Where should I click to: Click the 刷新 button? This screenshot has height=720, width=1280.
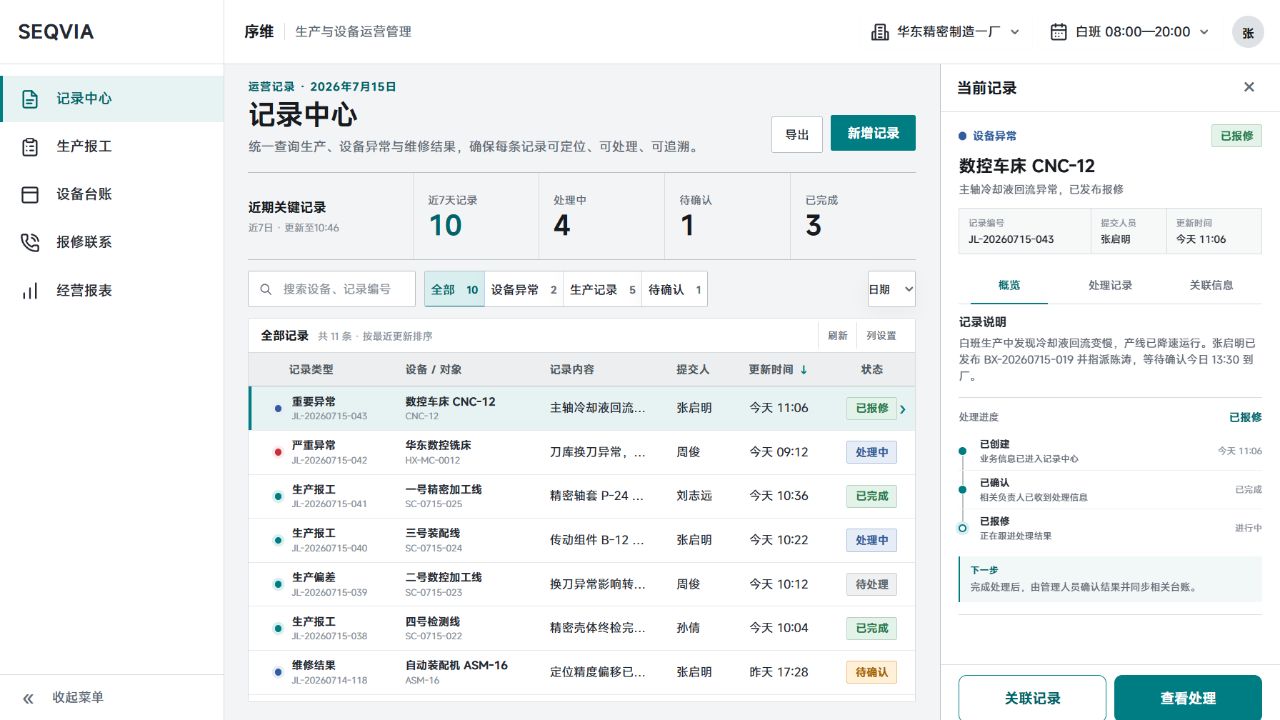(x=837, y=336)
